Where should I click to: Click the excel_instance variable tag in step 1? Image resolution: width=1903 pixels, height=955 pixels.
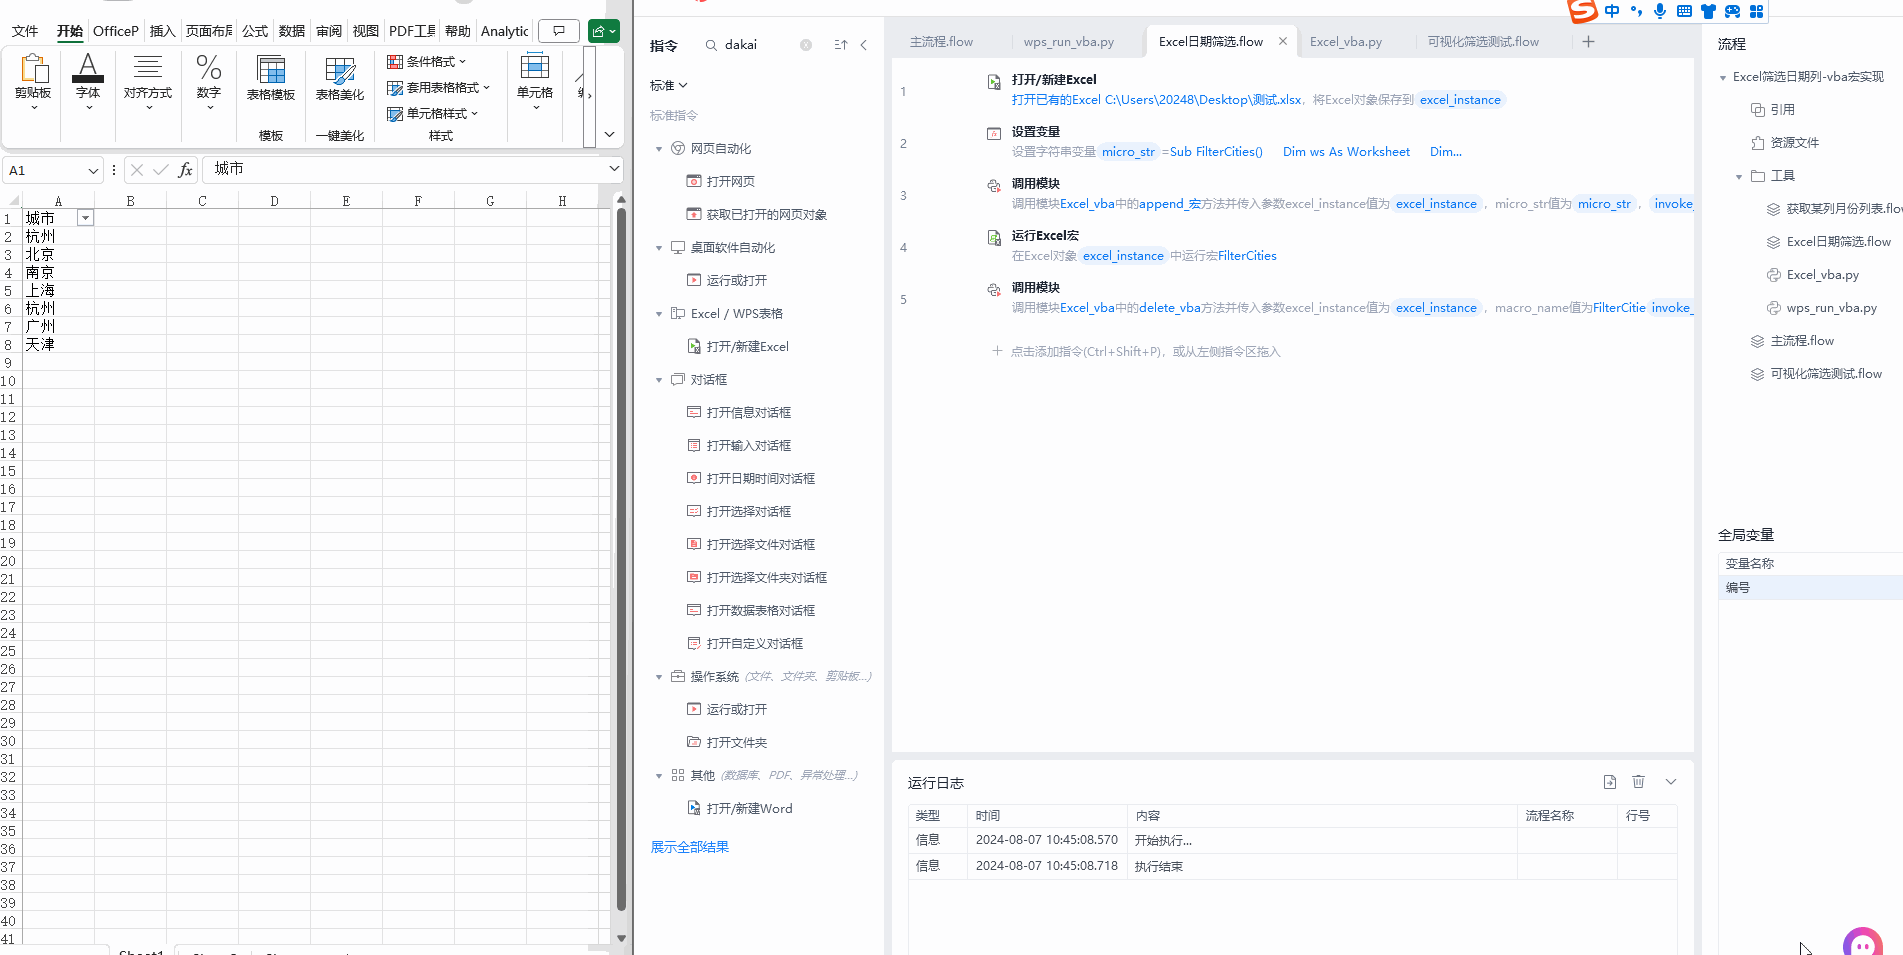1460,100
